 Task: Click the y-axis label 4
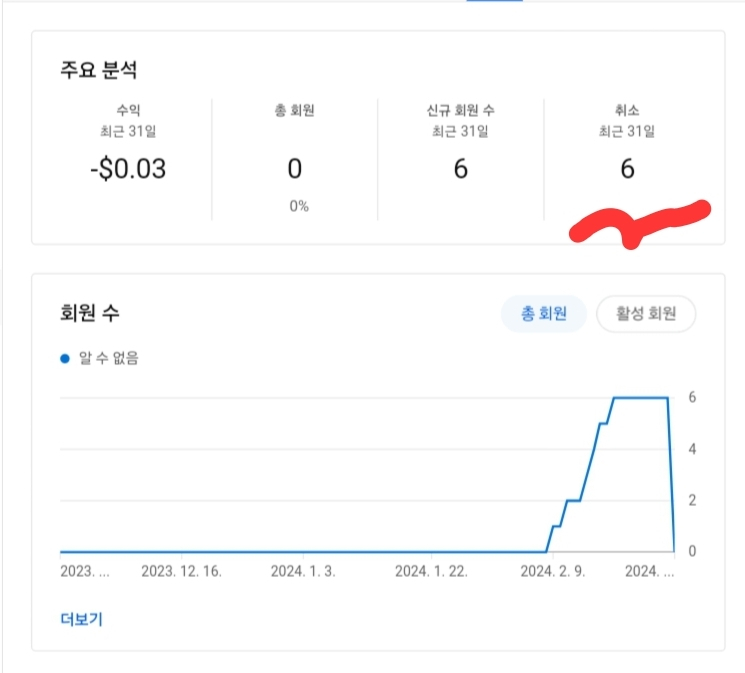(691, 449)
